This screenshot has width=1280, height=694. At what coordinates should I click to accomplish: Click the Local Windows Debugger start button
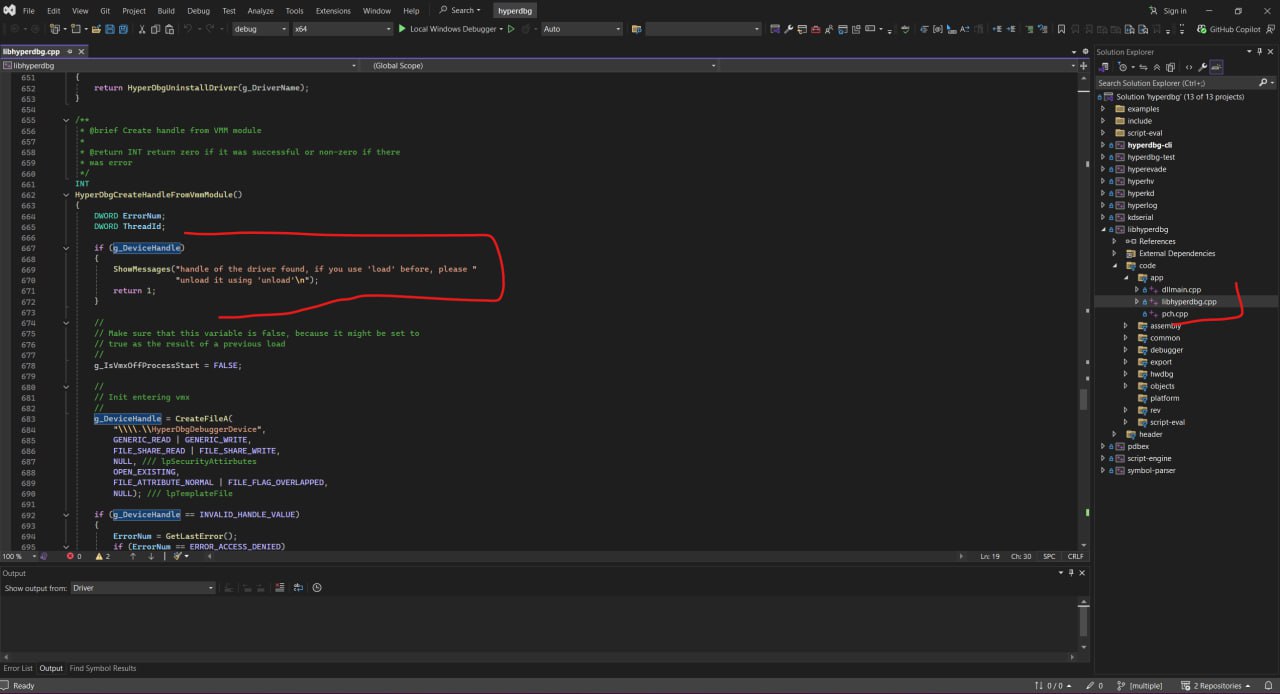[x=446, y=29]
